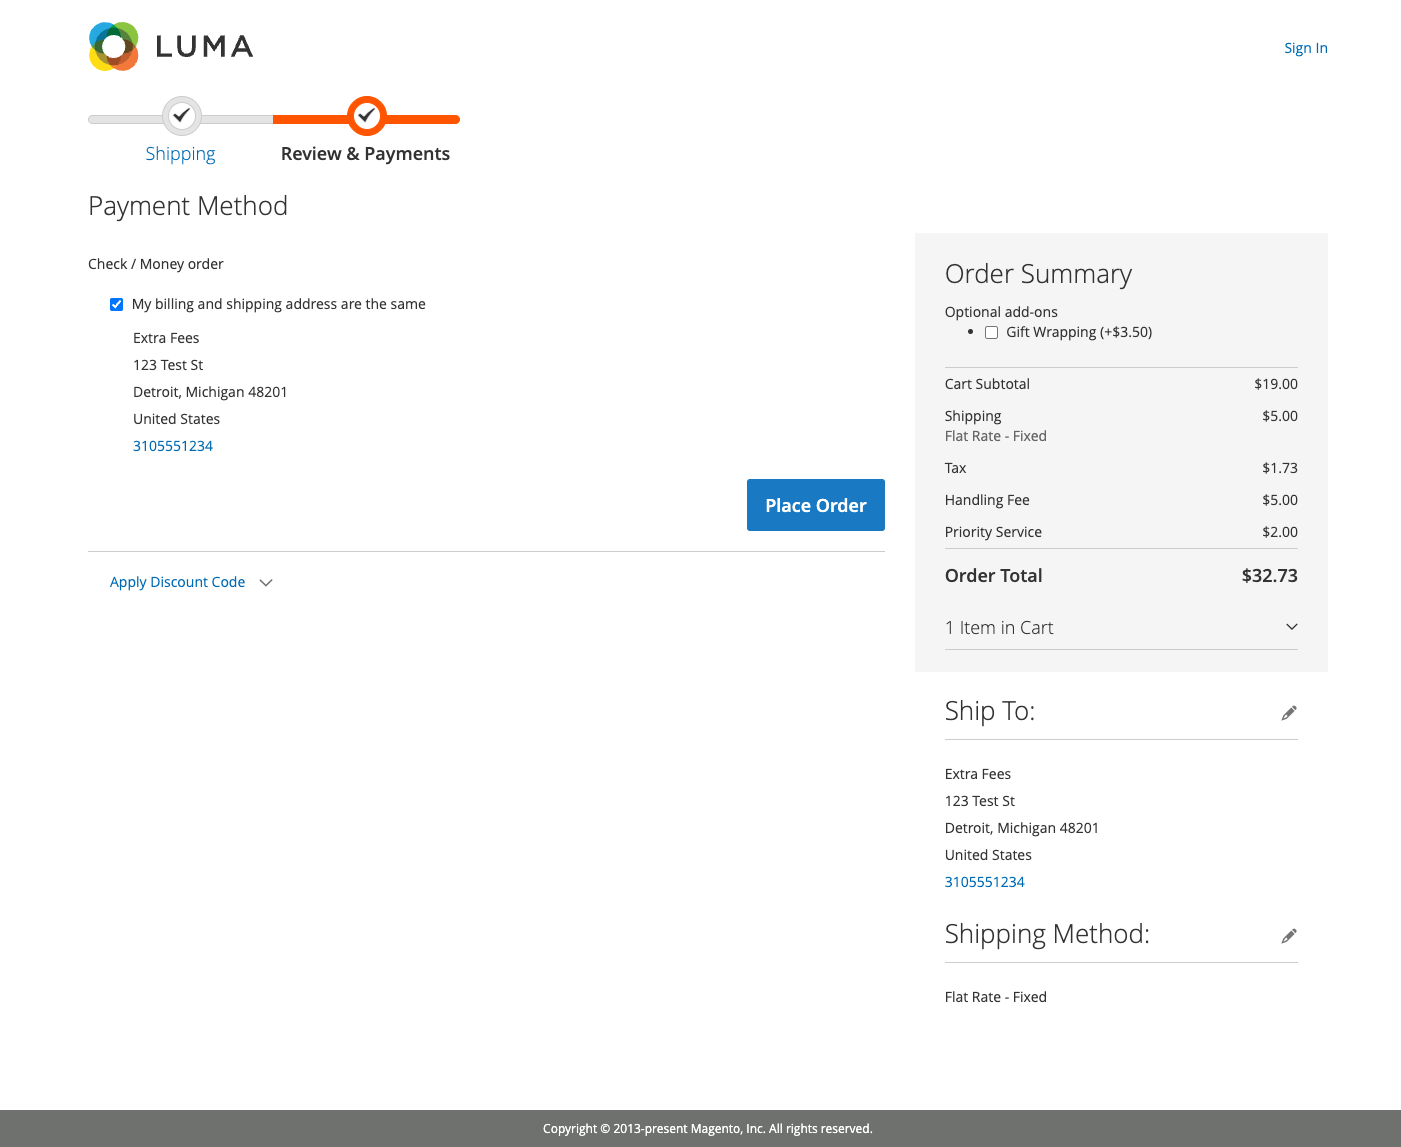Enable the Gift Wrapping add-on checkbox
Viewport: 1401px width, 1147px height.
pyautogui.click(x=991, y=332)
